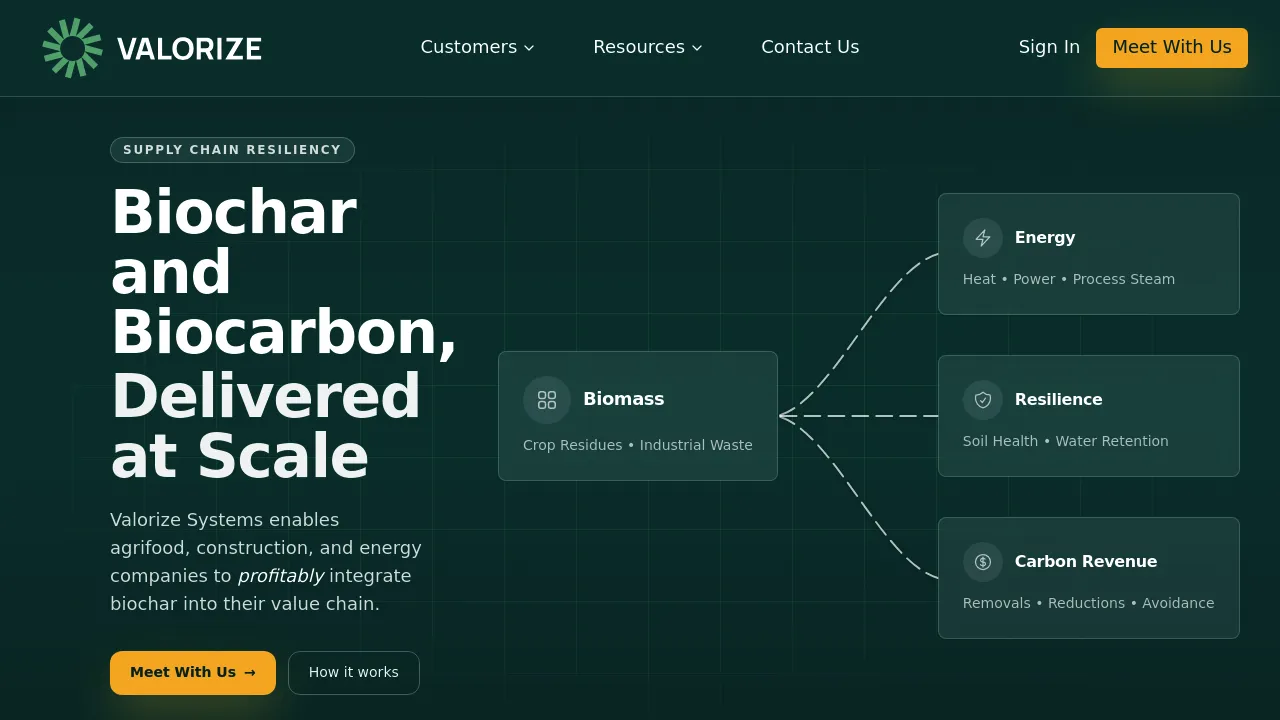
Task: Click the hero Meet With Us arrow button
Action: pyautogui.click(x=193, y=673)
